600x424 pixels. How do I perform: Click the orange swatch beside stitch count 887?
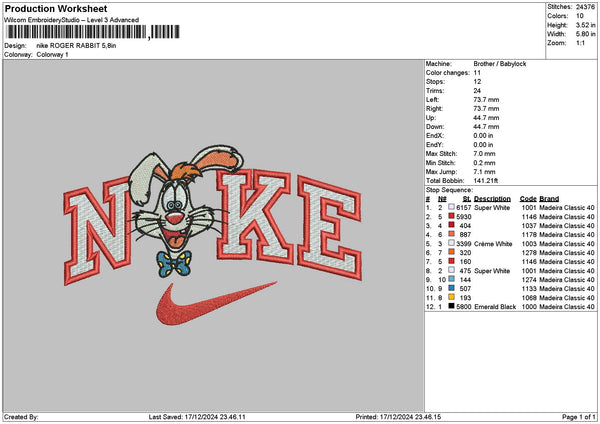click(452, 234)
